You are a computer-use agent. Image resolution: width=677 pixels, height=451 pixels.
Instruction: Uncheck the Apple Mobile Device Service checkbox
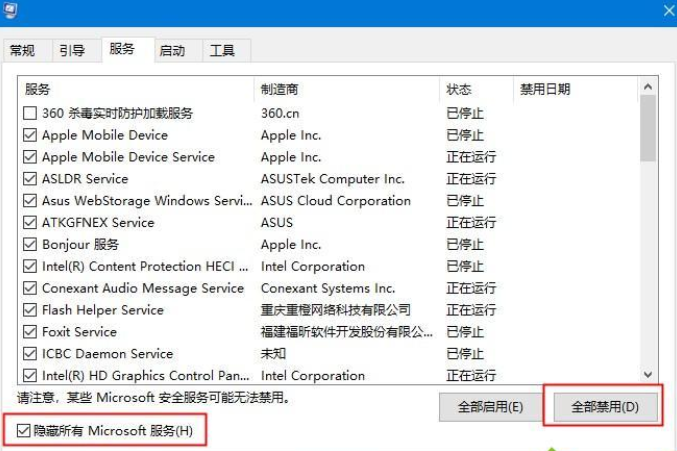30,157
